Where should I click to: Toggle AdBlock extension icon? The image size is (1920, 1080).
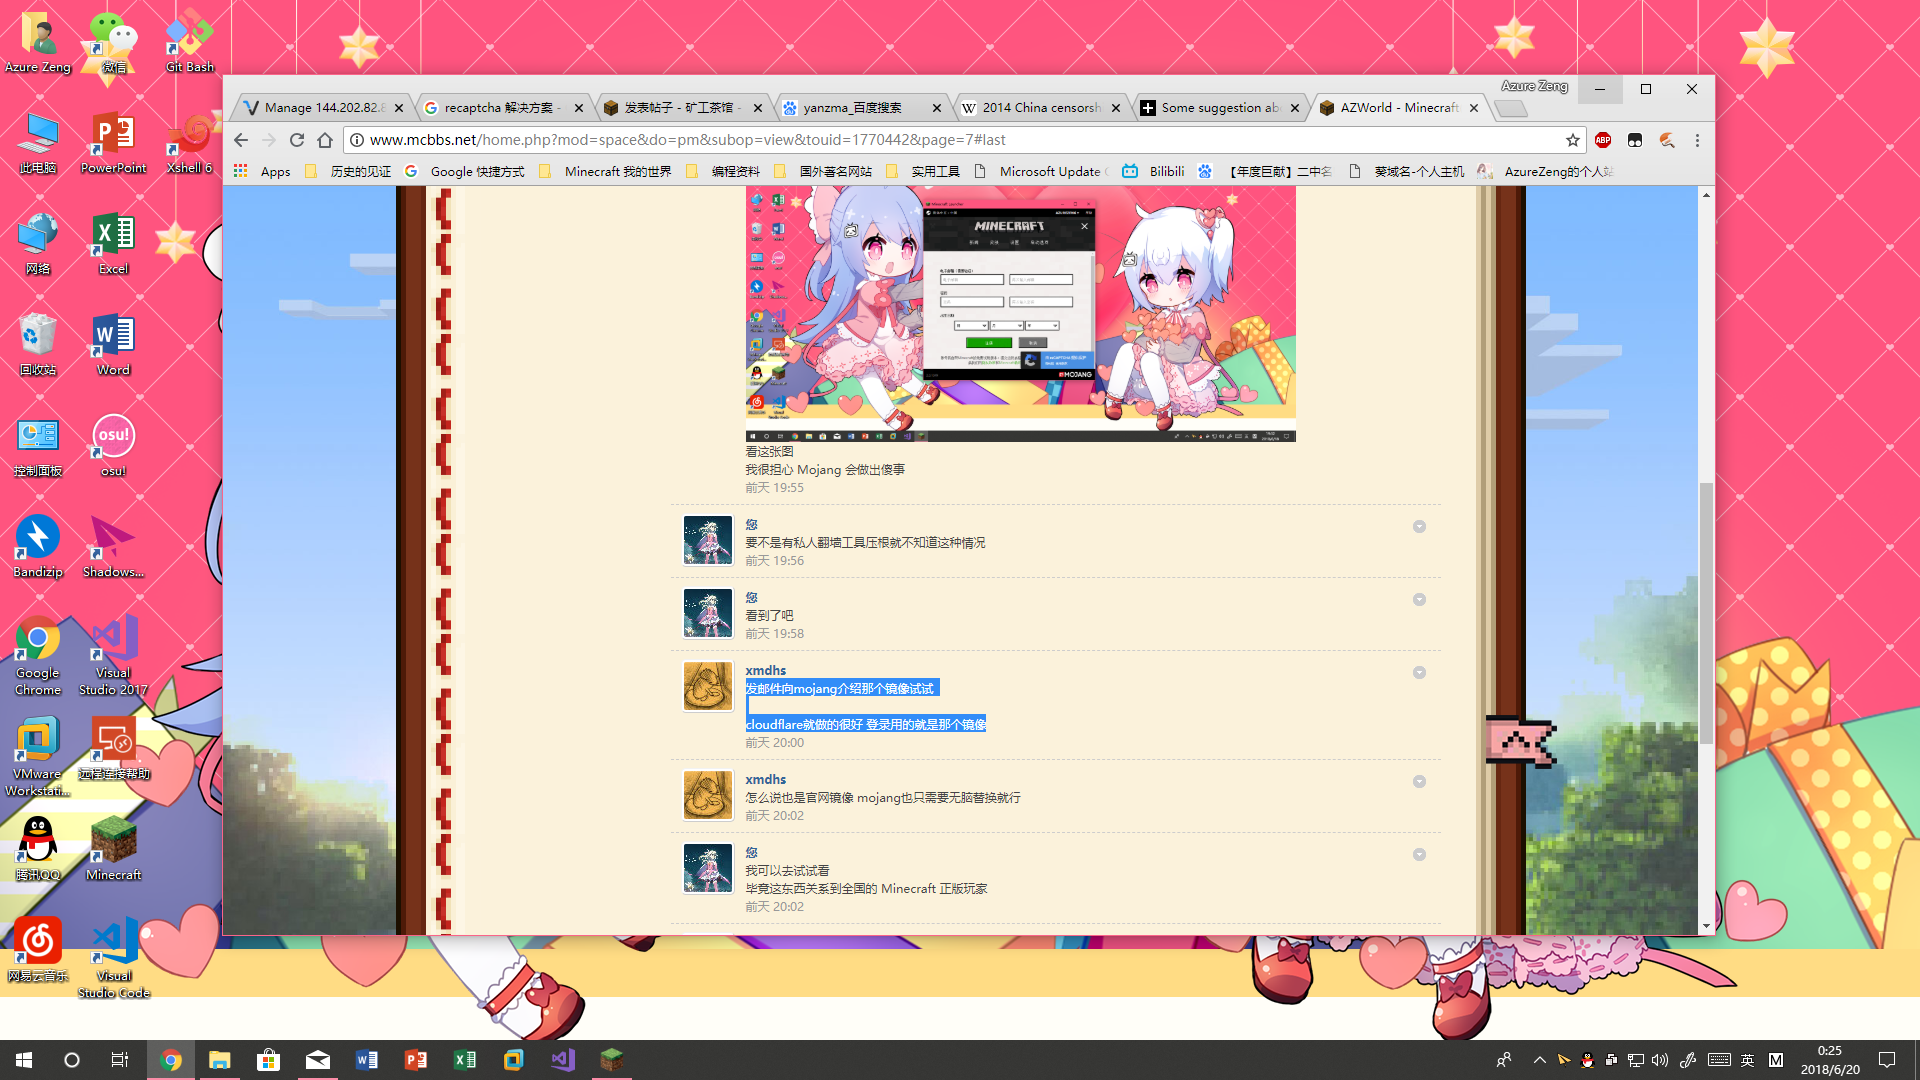[x=1604, y=140]
